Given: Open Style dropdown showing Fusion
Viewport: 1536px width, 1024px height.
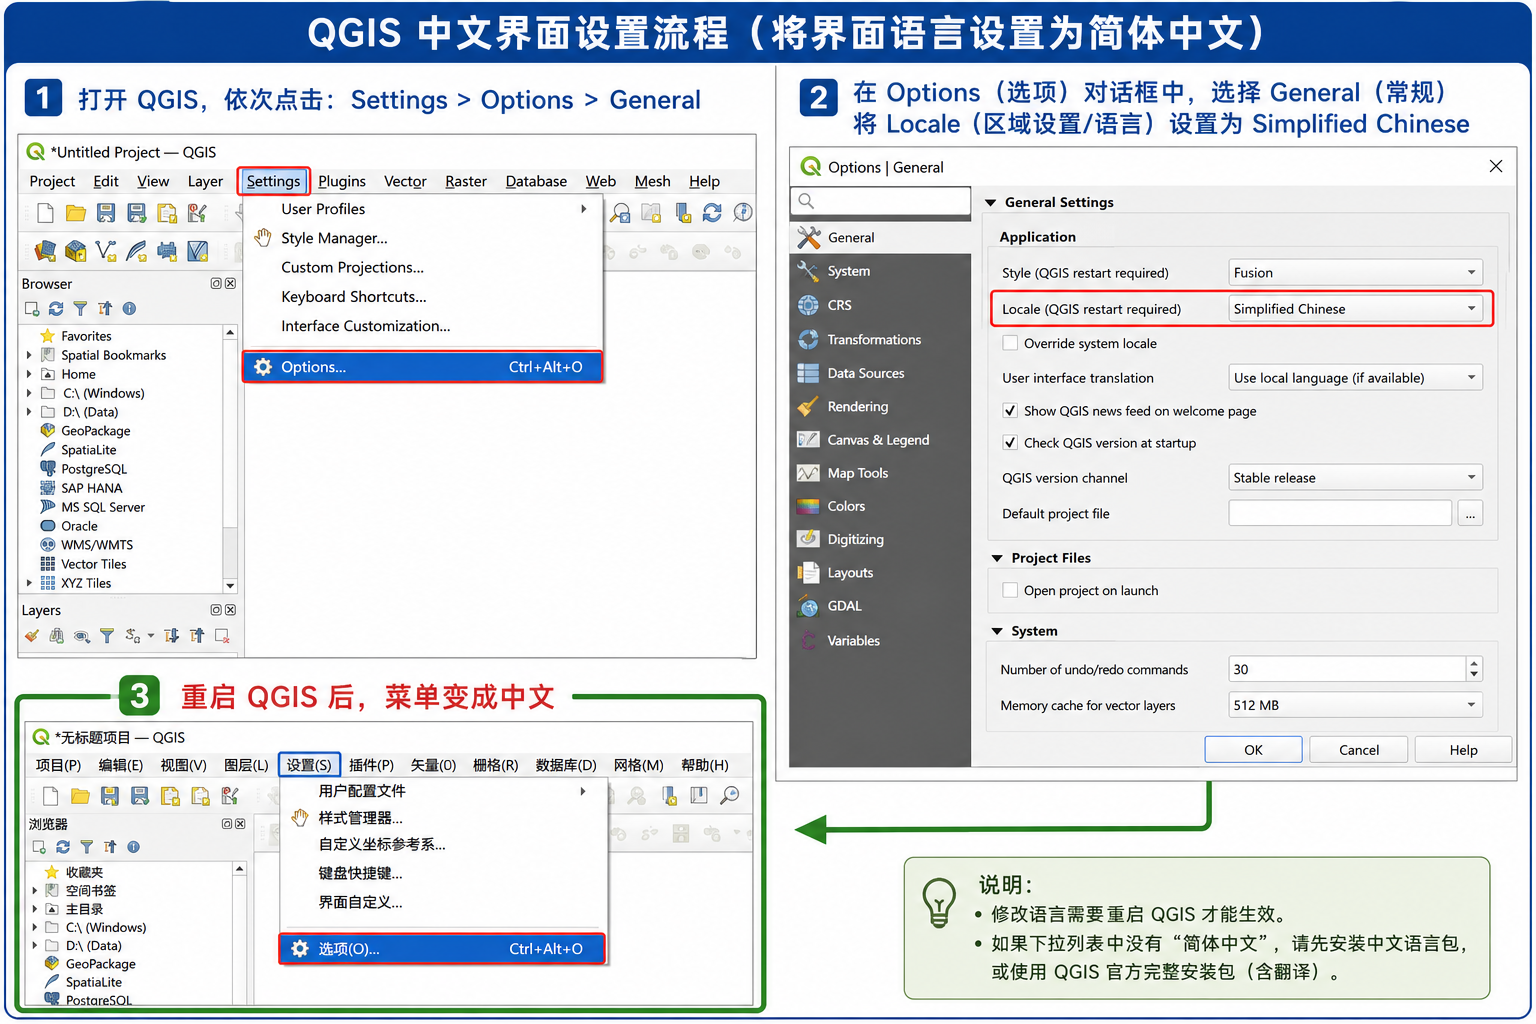Looking at the screenshot, I should coord(1355,273).
